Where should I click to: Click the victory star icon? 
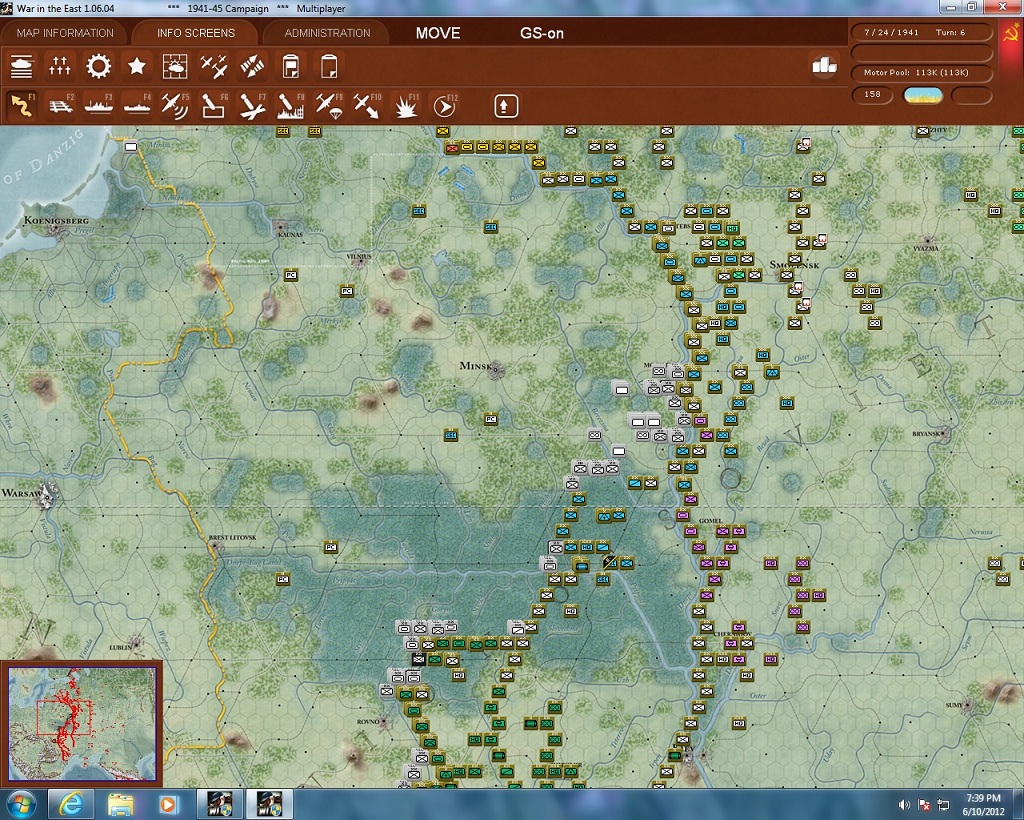136,67
